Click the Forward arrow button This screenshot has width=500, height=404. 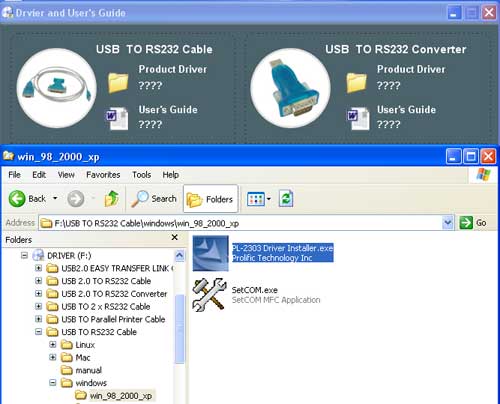click(x=76, y=199)
